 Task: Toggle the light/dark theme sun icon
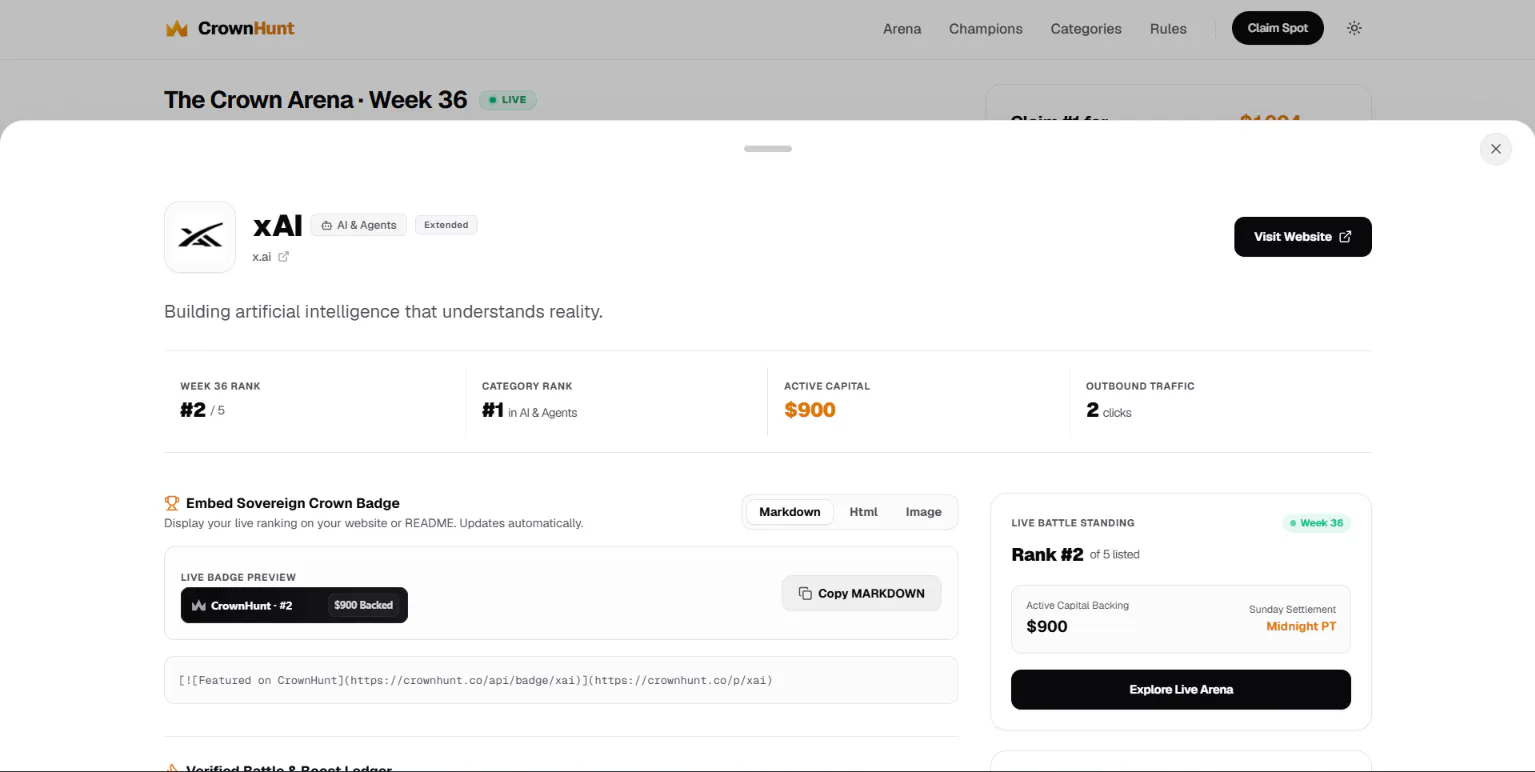[1354, 28]
